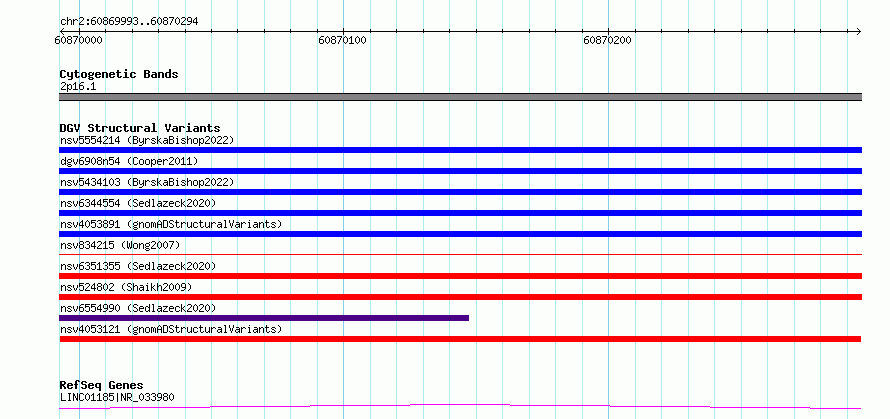Image resolution: width=890 pixels, height=419 pixels.
Task: Select the blue bar under nsv4053891
Action: point(460,234)
